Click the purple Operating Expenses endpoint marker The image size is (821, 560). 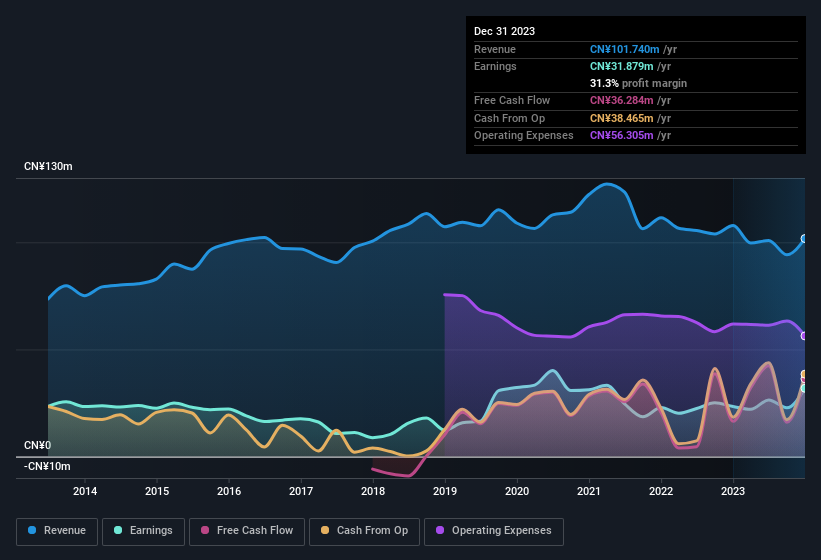pos(804,336)
